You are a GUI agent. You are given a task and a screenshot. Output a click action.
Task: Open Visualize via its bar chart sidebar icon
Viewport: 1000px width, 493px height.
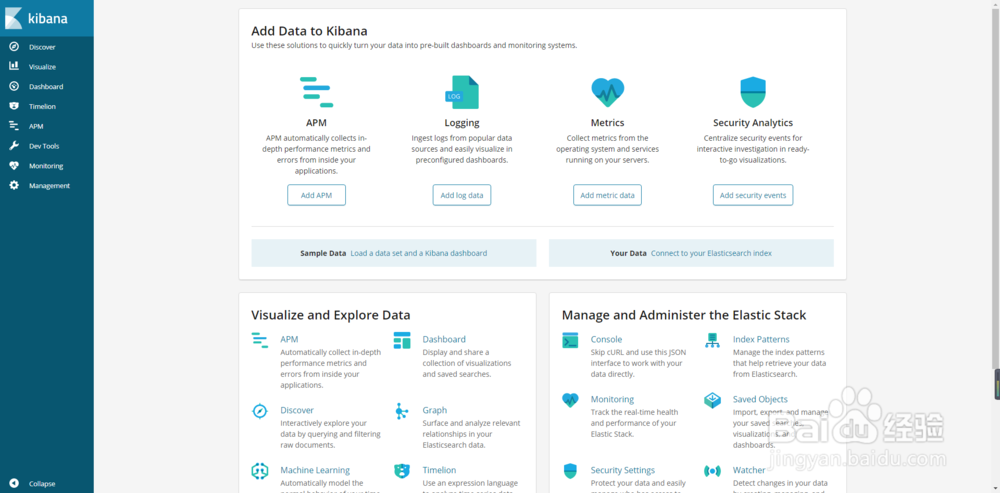(14, 66)
